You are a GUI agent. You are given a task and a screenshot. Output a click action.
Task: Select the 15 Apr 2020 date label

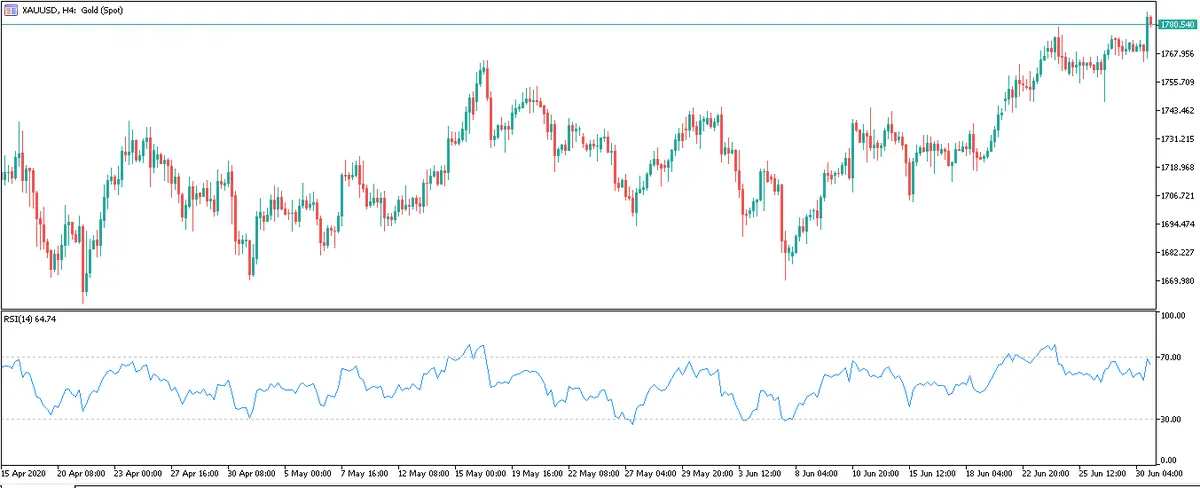[24, 472]
